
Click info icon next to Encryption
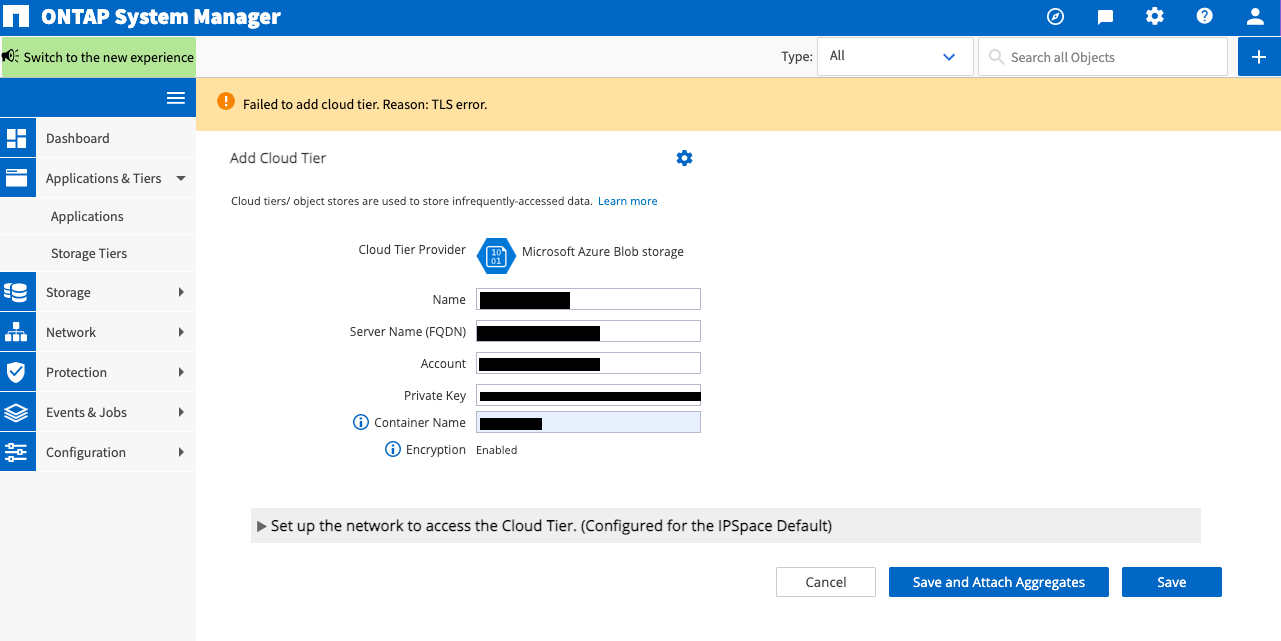pos(393,450)
